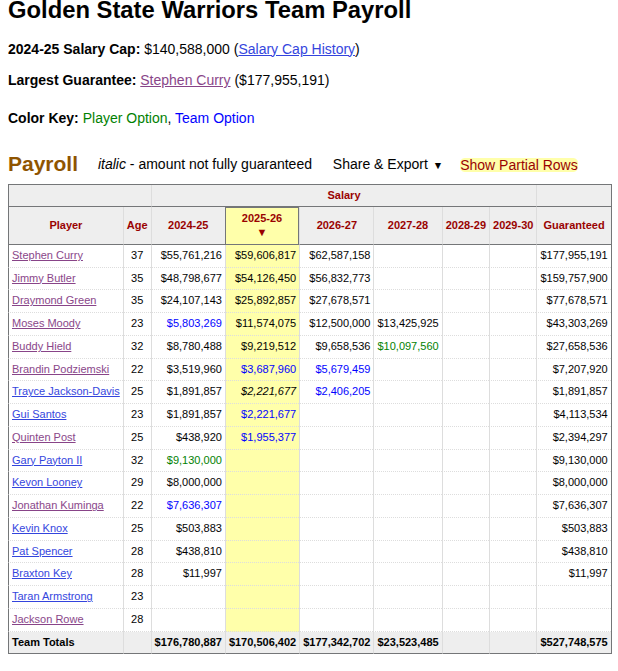The height and width of the screenshot is (671, 618).
Task: Click Gui Santos team option $2,221,677
Action: [x=268, y=414]
